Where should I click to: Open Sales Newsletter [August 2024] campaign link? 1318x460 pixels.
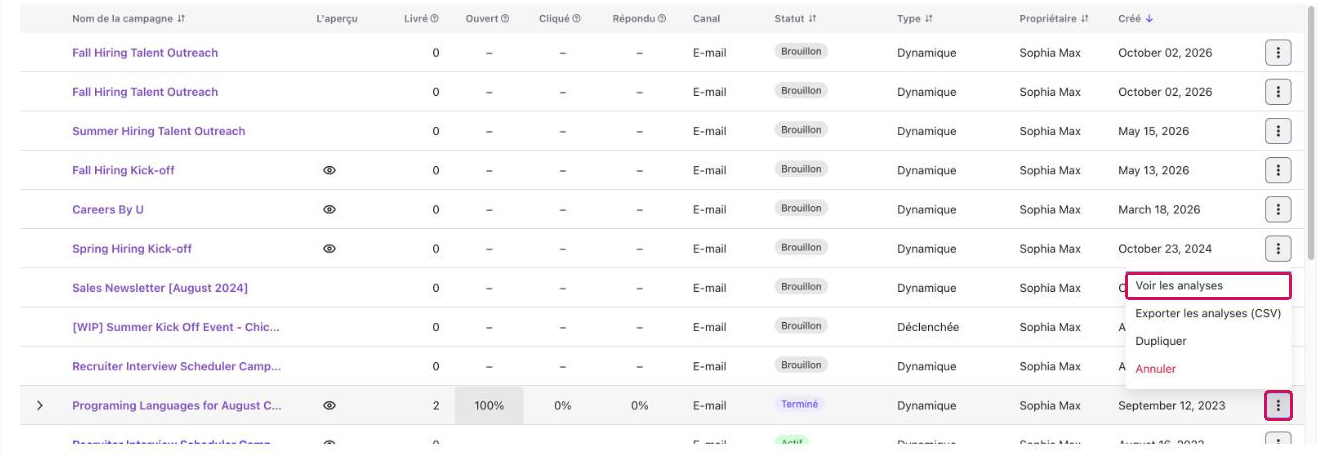(160, 288)
